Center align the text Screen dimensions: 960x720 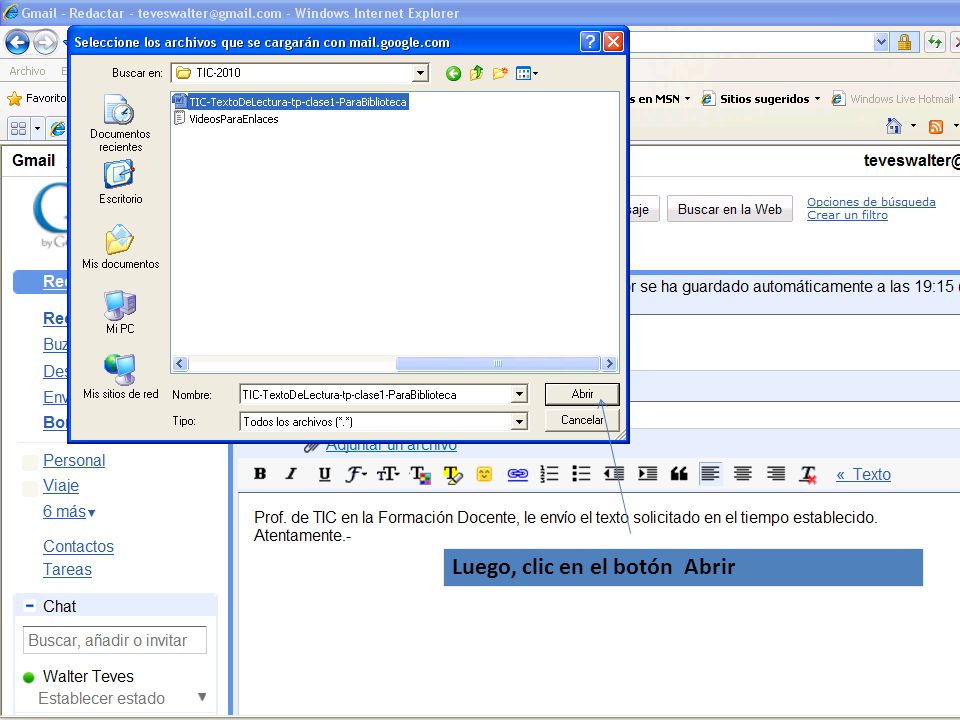coord(743,474)
